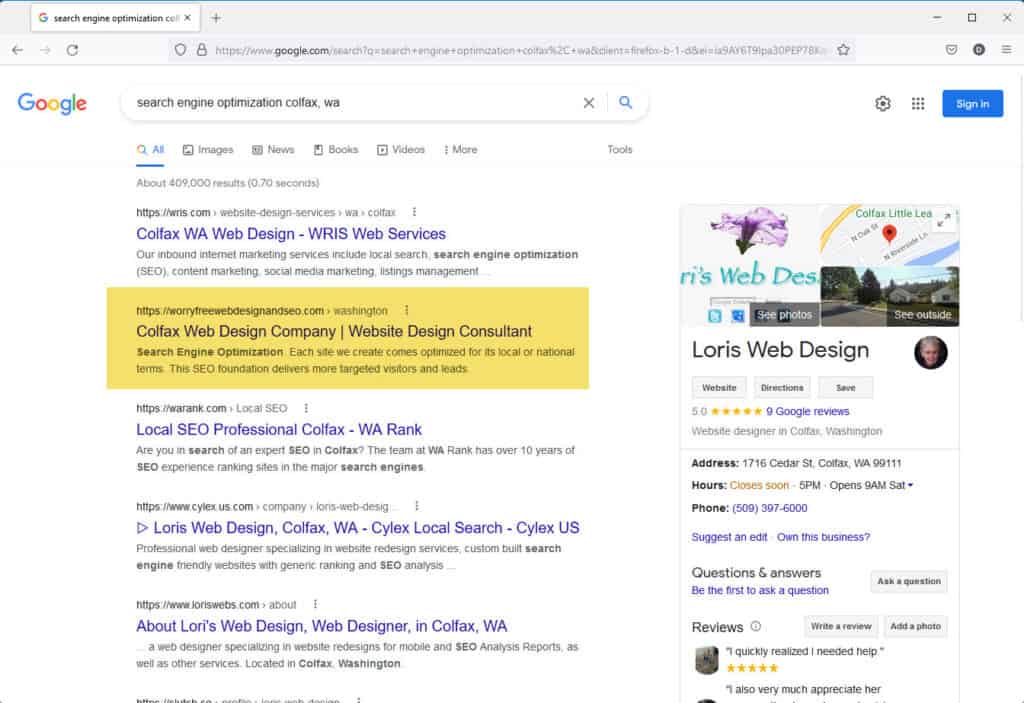Open Colfax WA Web Design - WRIS link

pyautogui.click(x=291, y=234)
